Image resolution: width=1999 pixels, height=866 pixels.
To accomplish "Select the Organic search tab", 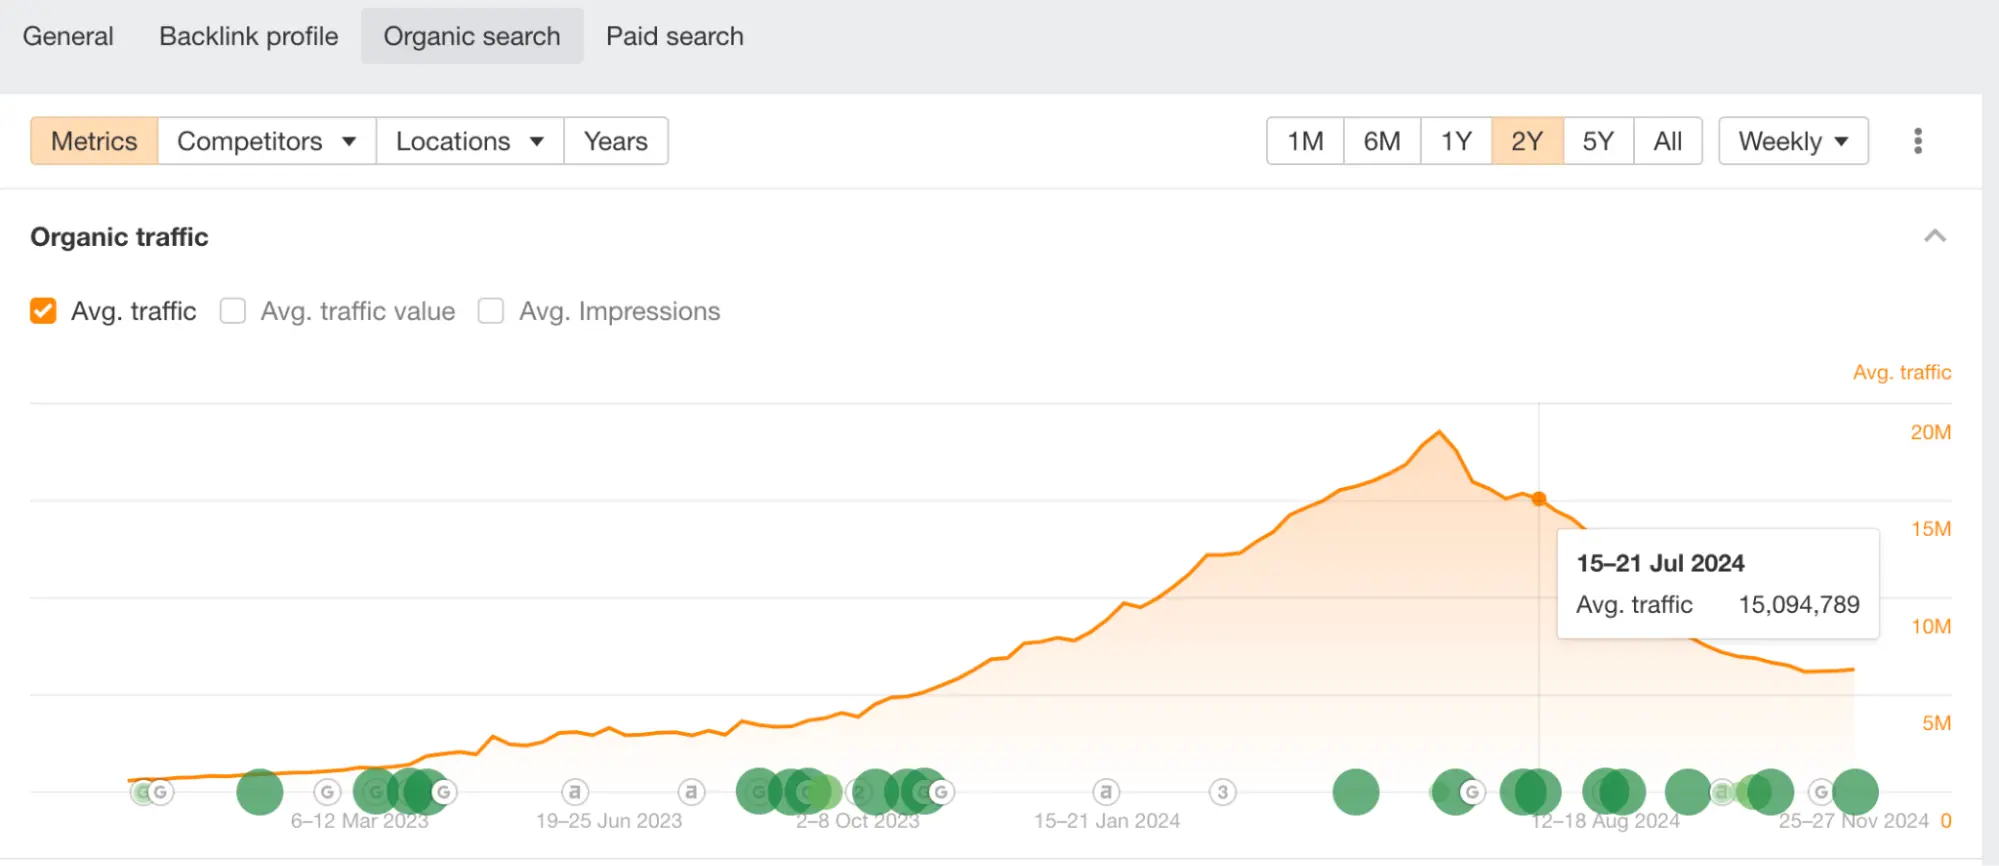I will click(472, 36).
